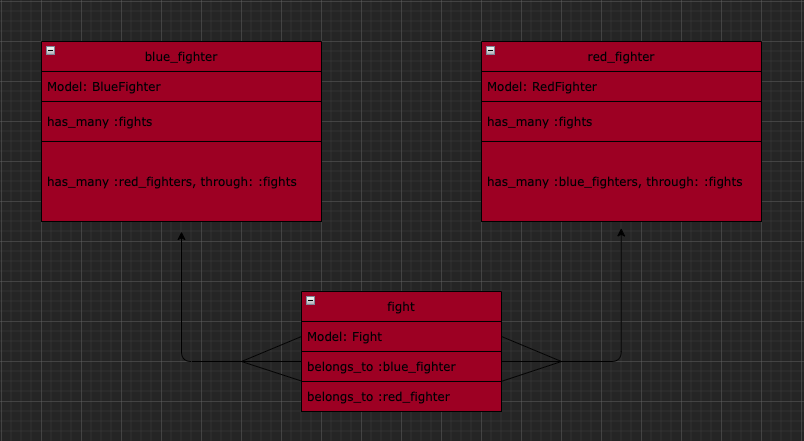Image resolution: width=804 pixels, height=441 pixels.
Task: Select has_many :fights row in red_fighter
Action: click(621, 122)
